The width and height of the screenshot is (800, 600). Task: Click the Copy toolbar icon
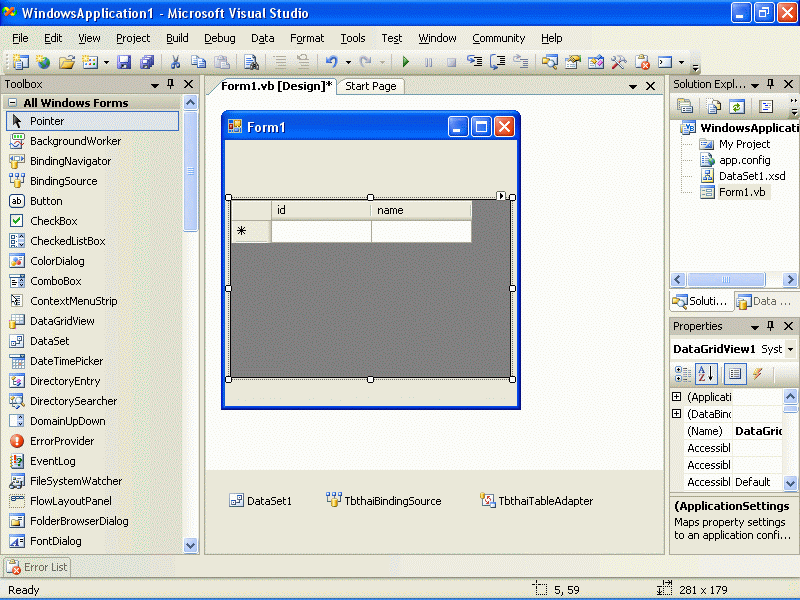click(x=198, y=62)
